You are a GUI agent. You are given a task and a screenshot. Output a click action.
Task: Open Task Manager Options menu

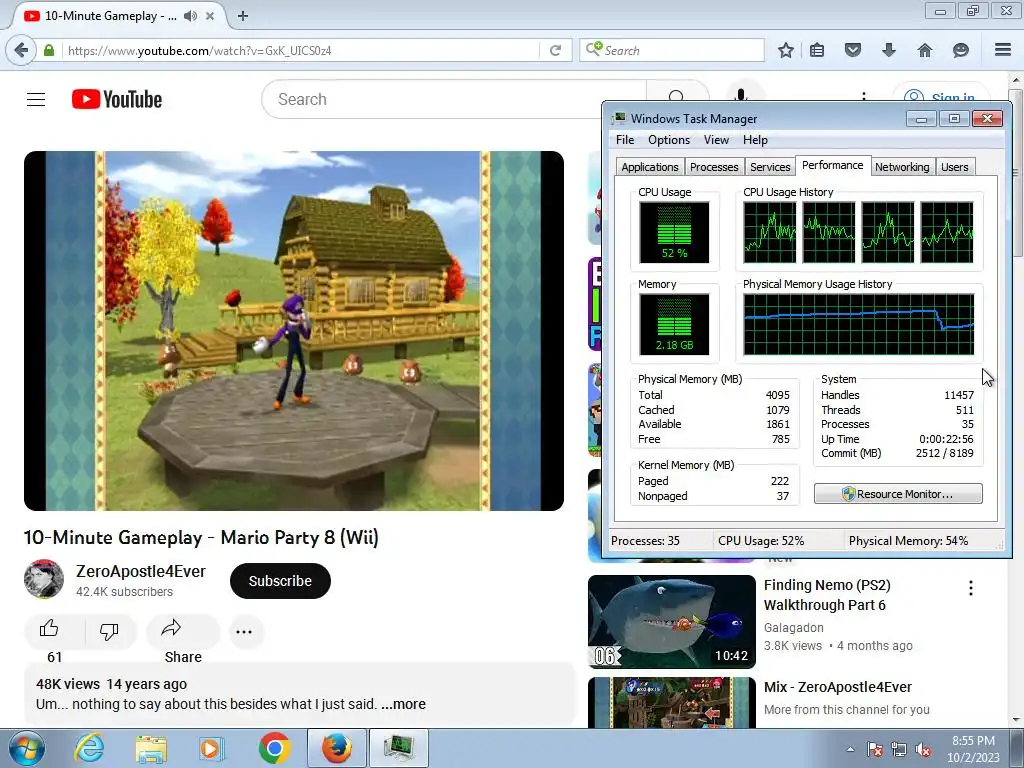coord(669,140)
